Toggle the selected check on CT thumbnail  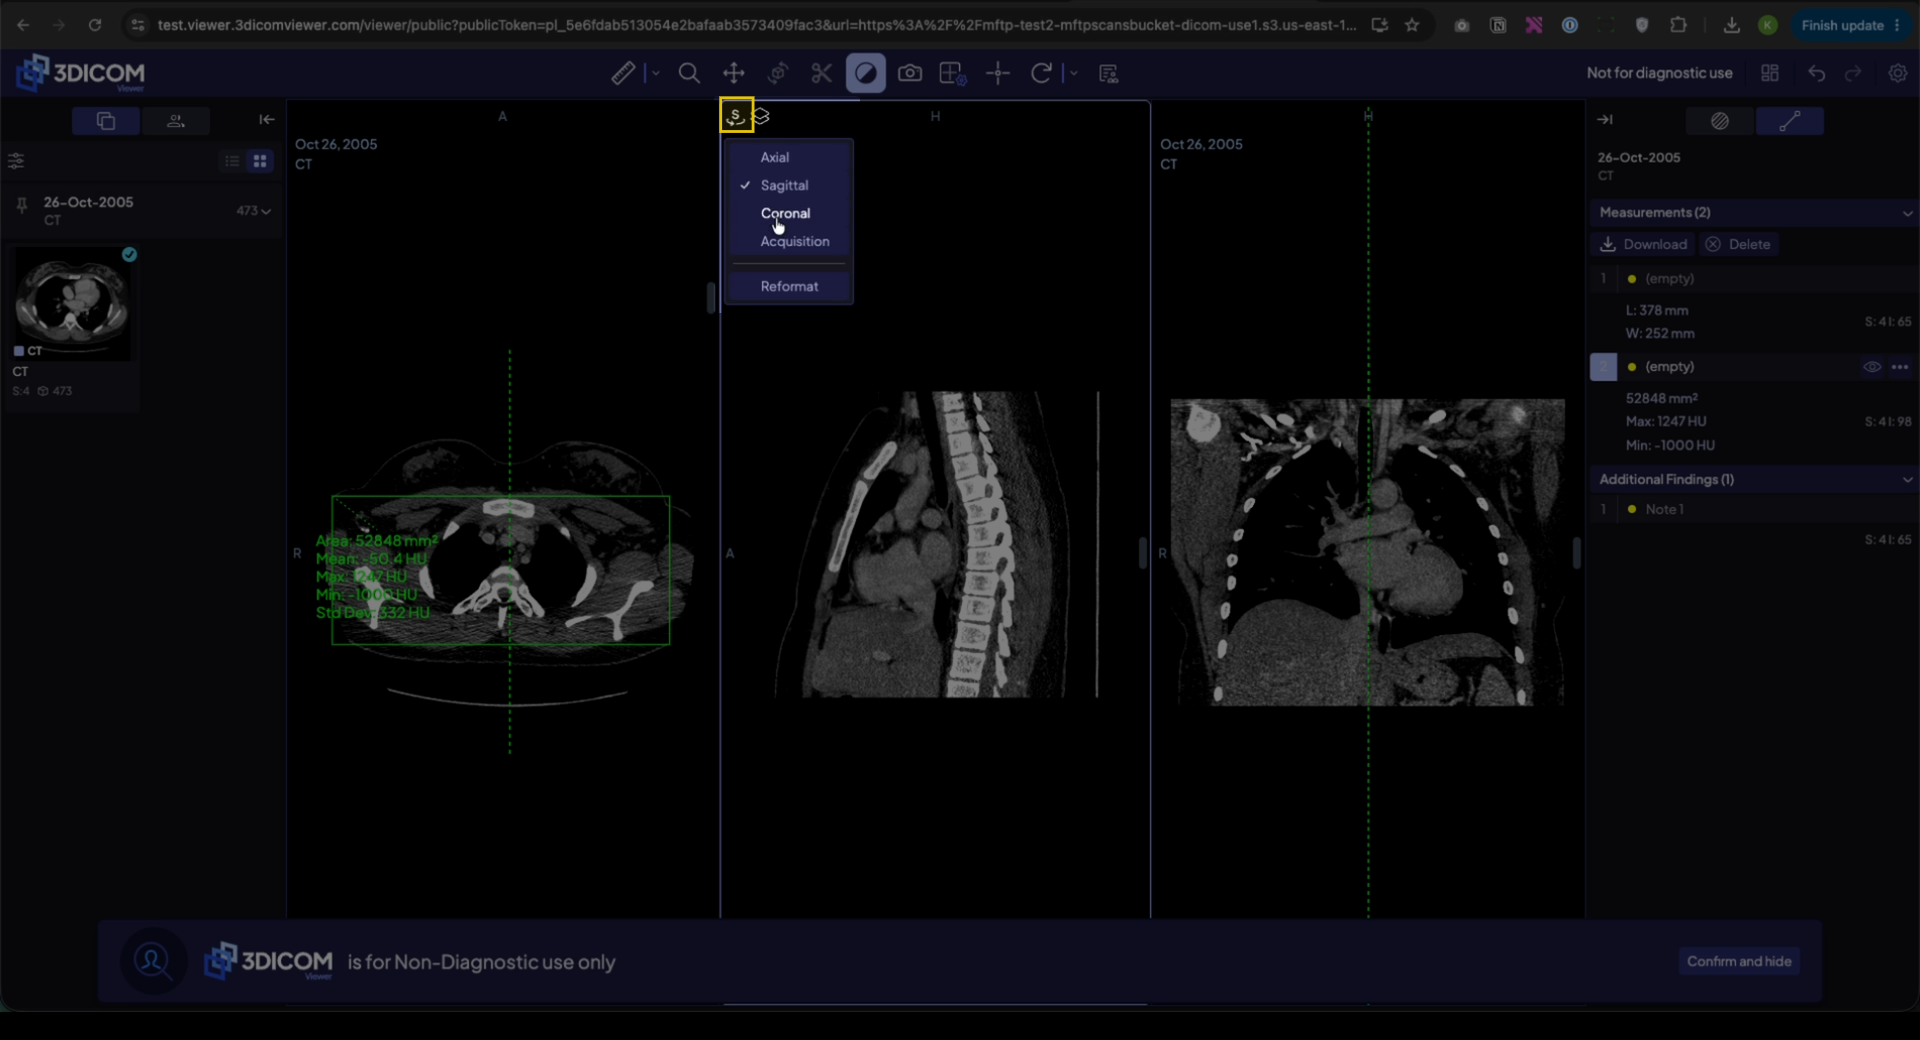(x=129, y=254)
